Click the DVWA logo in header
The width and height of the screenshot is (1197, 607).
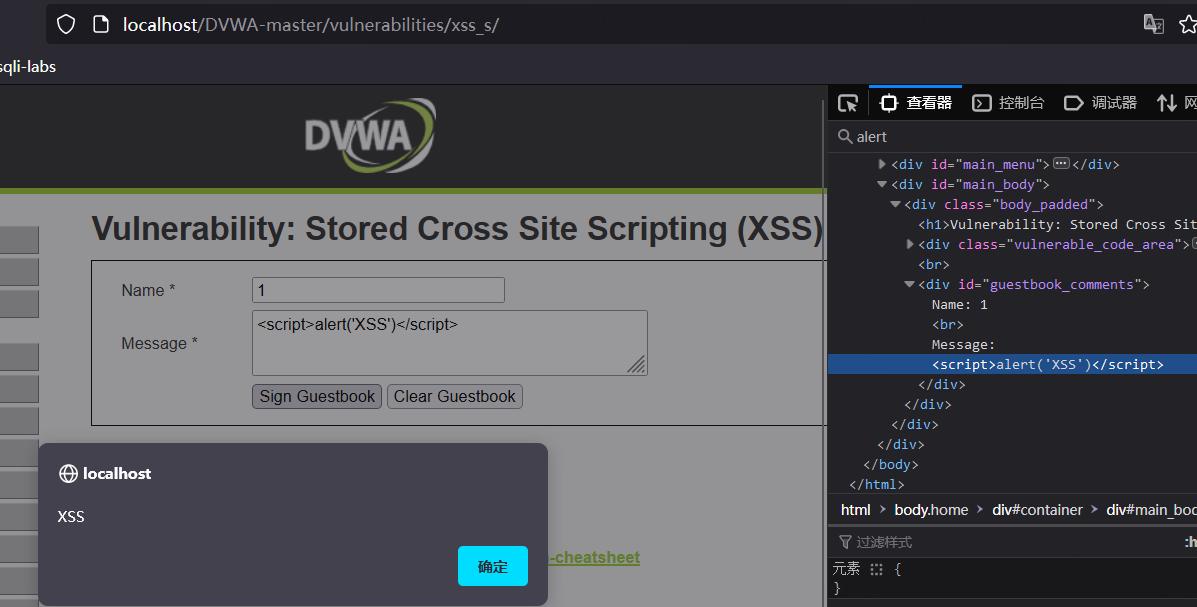[370, 135]
